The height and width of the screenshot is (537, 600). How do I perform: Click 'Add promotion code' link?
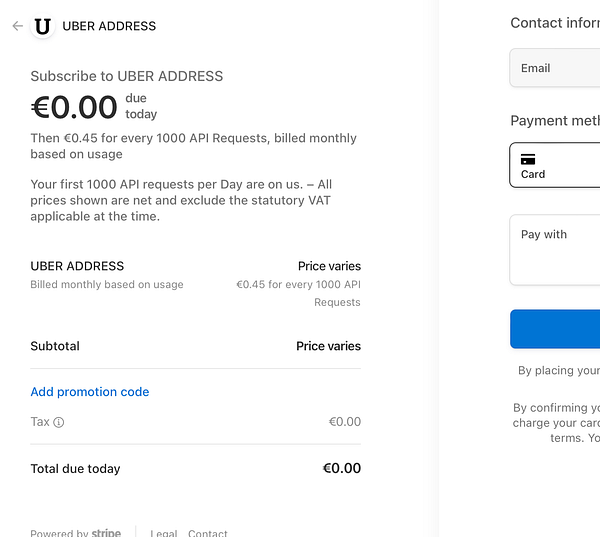pos(90,392)
